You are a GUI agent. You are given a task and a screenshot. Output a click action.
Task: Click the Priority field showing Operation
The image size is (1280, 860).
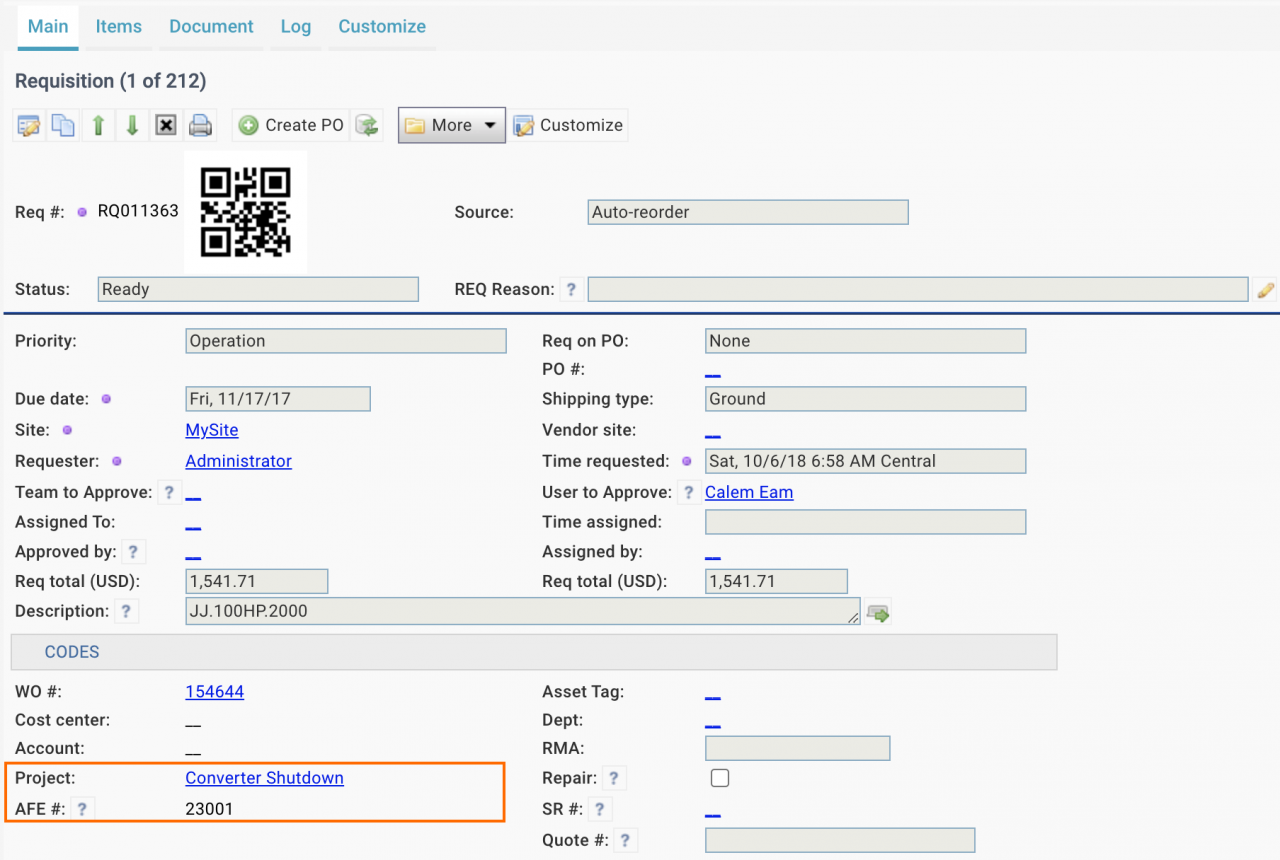click(x=346, y=341)
